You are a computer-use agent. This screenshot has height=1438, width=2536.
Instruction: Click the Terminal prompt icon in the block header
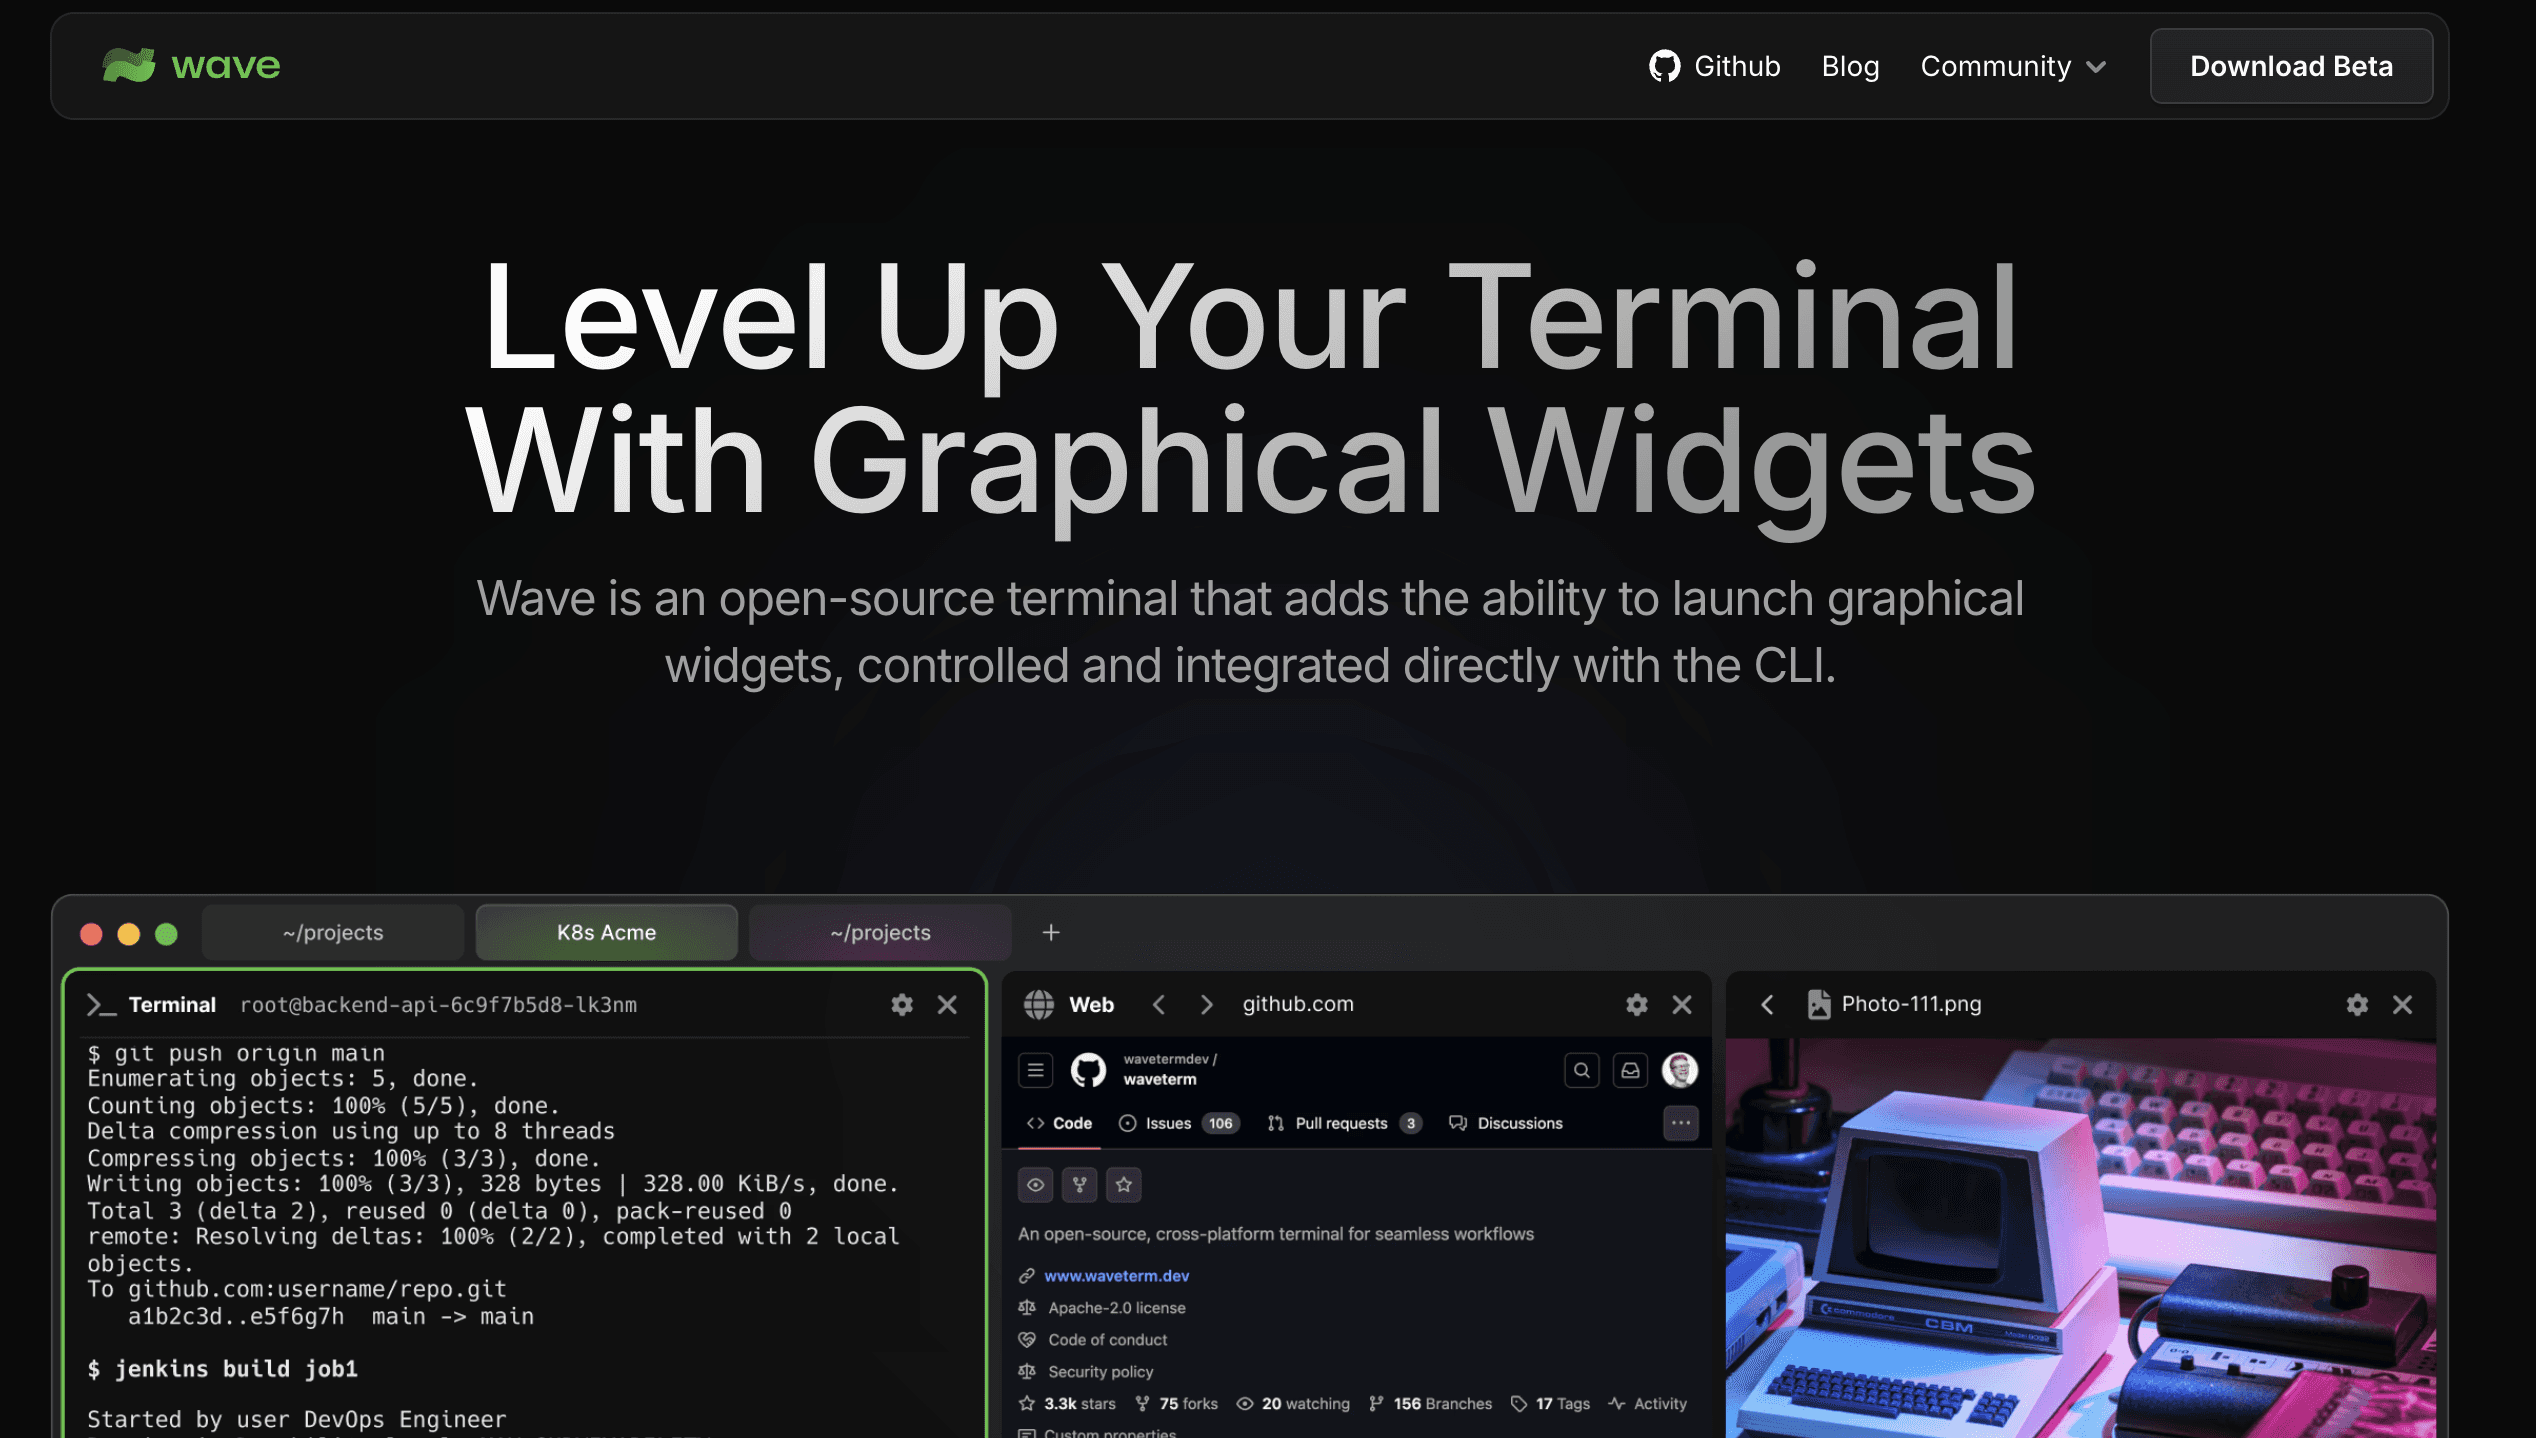(101, 1005)
